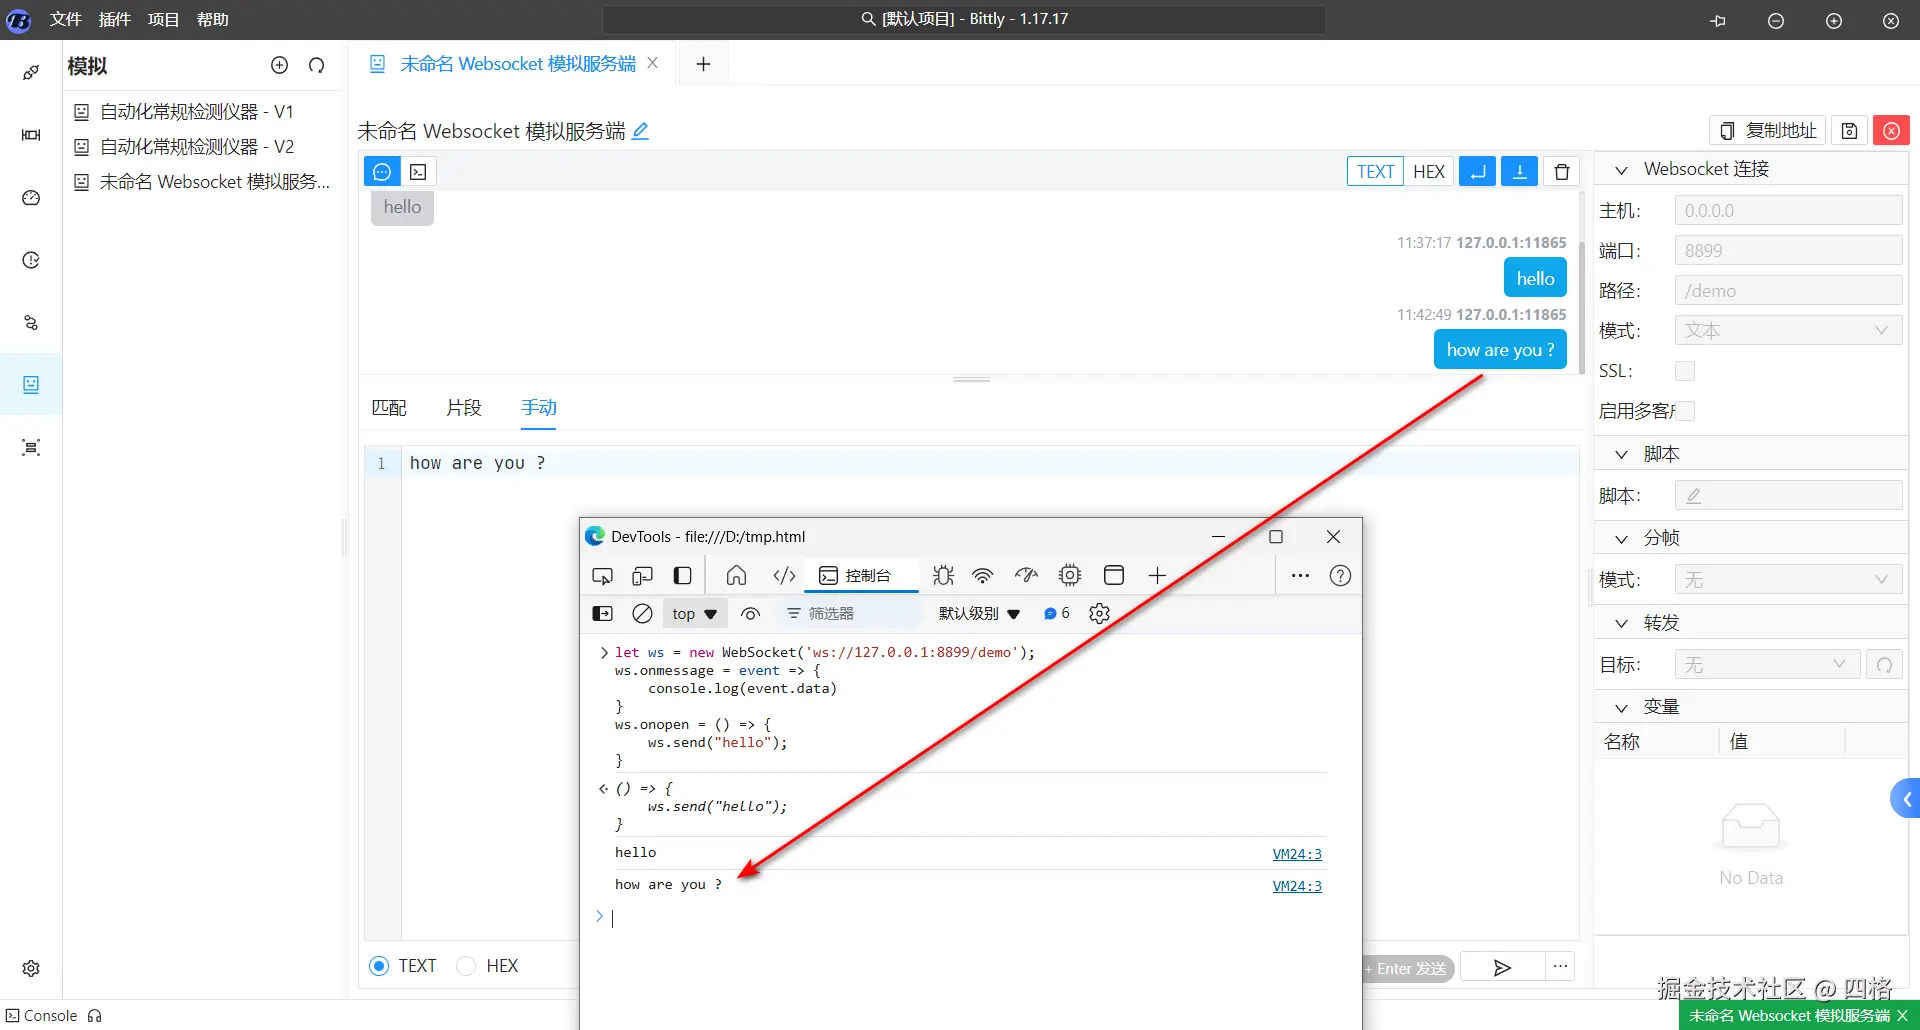Viewport: 1920px width, 1030px height.
Task: Open the connection 模式 文本 dropdown
Action: click(1788, 331)
